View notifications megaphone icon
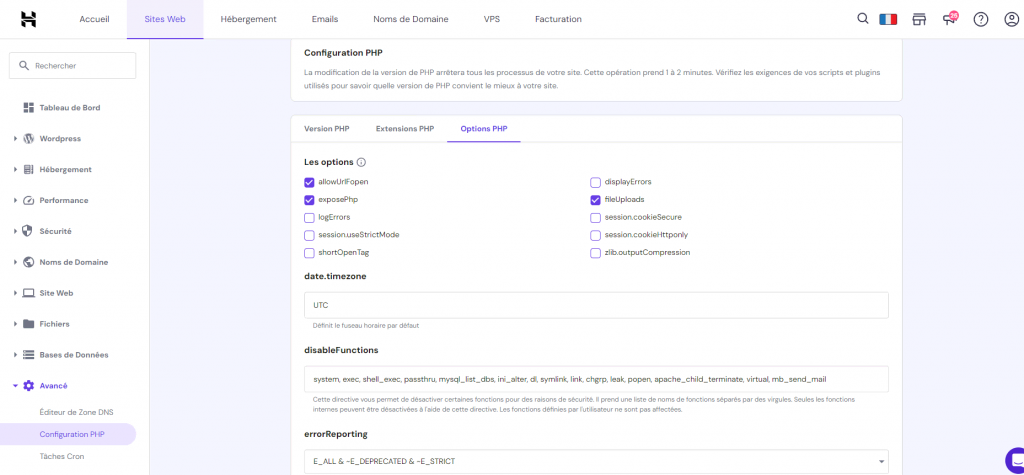1024x475 pixels. (x=950, y=19)
